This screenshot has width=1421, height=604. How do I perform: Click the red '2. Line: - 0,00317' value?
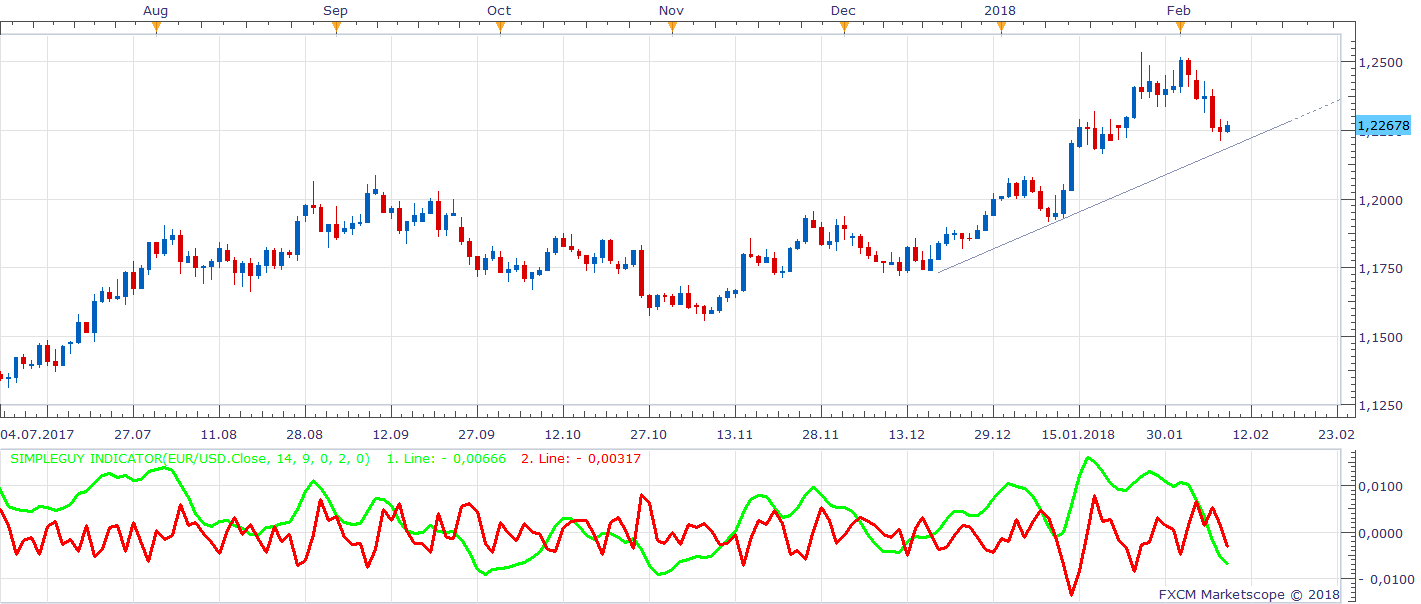[581, 459]
